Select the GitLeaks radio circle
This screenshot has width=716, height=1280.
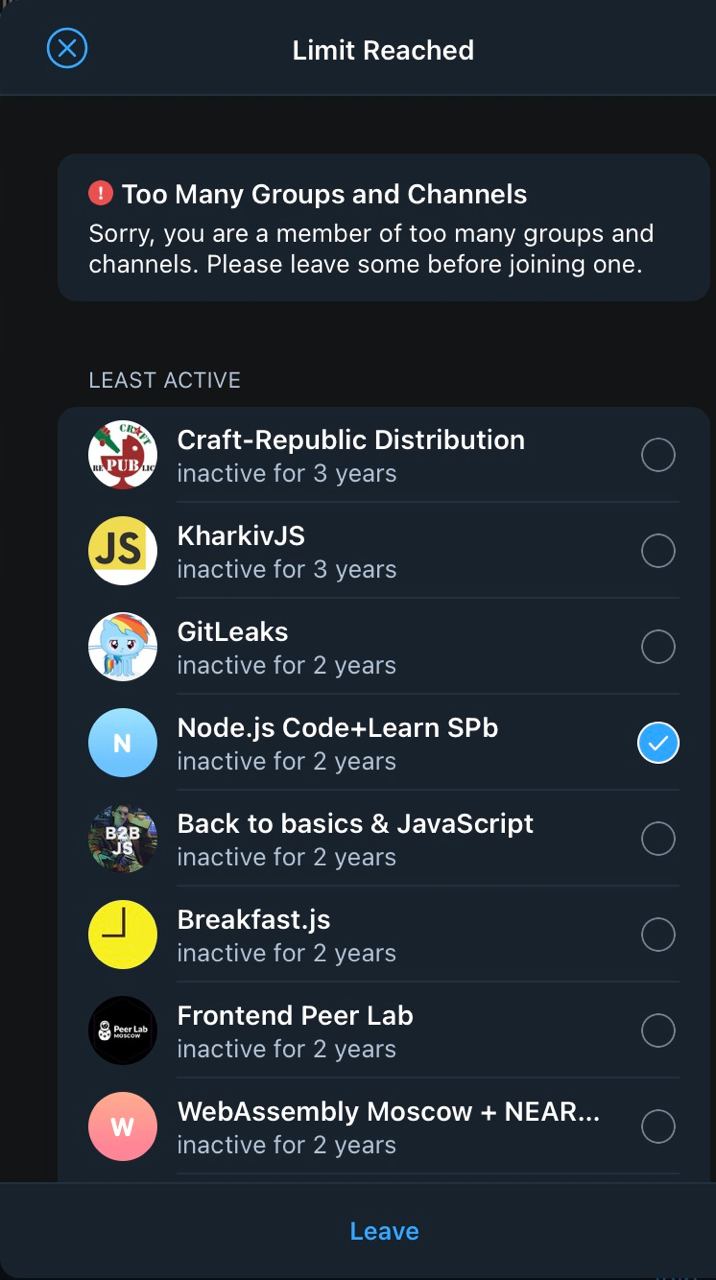click(x=658, y=647)
